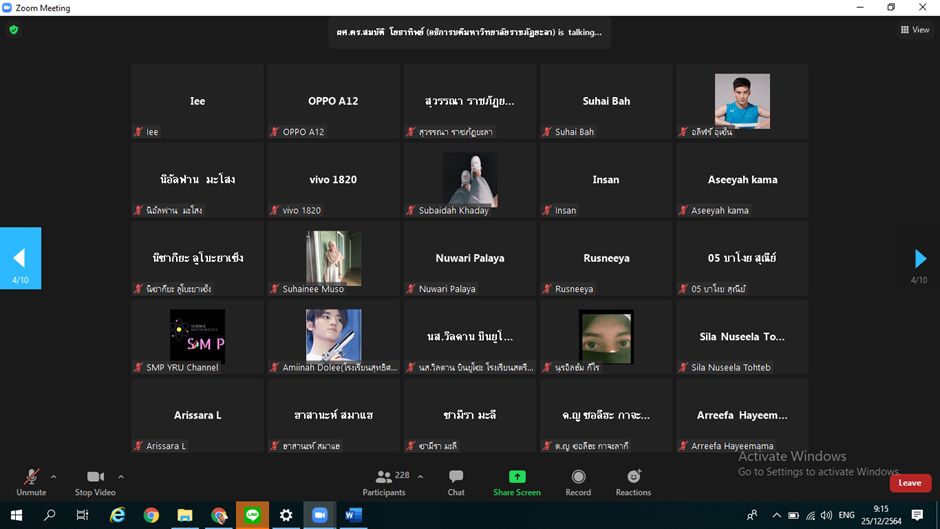Open audio options arrow beside Unmute
Viewport: 940px width, 529px height.
[x=53, y=477]
